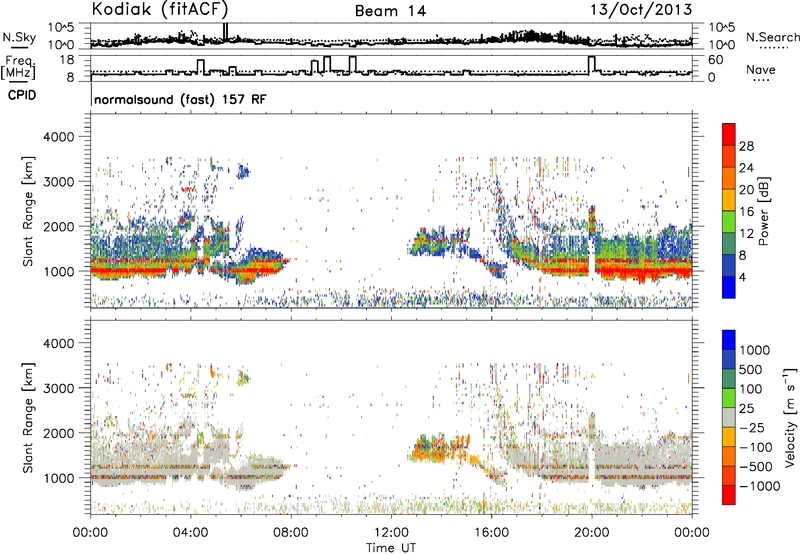Click the '16:00' time tick label
The height and width of the screenshot is (554, 800).
point(491,533)
